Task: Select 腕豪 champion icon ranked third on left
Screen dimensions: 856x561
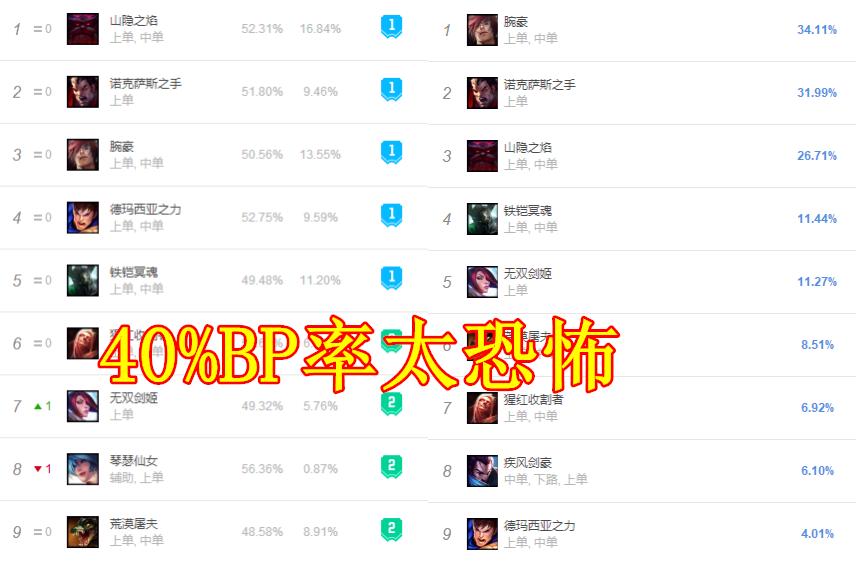Action: pos(83,154)
